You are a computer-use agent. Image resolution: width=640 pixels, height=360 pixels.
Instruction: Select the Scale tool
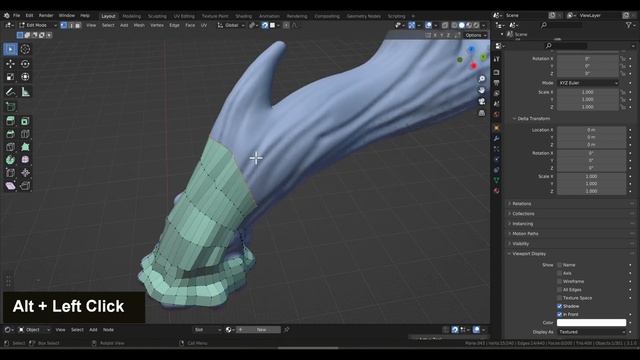pos(11,77)
